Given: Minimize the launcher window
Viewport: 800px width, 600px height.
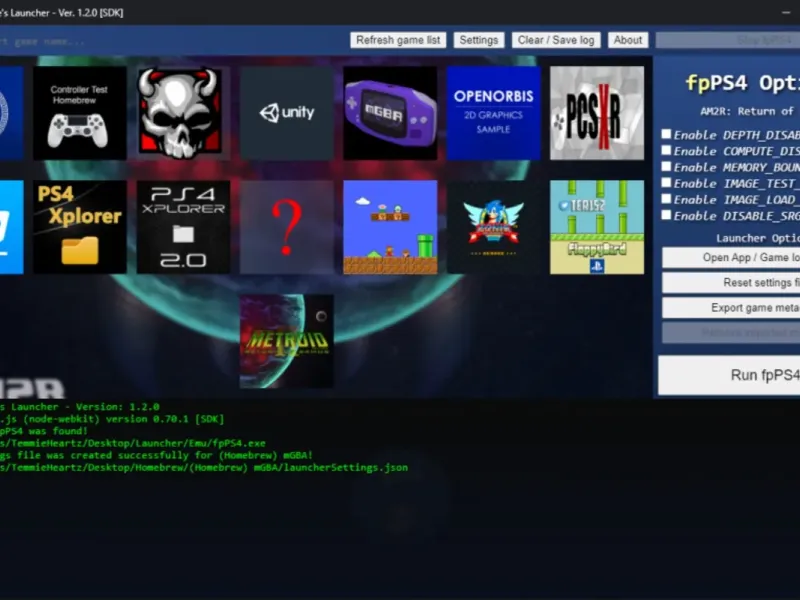Looking at the screenshot, I should point(786,13).
